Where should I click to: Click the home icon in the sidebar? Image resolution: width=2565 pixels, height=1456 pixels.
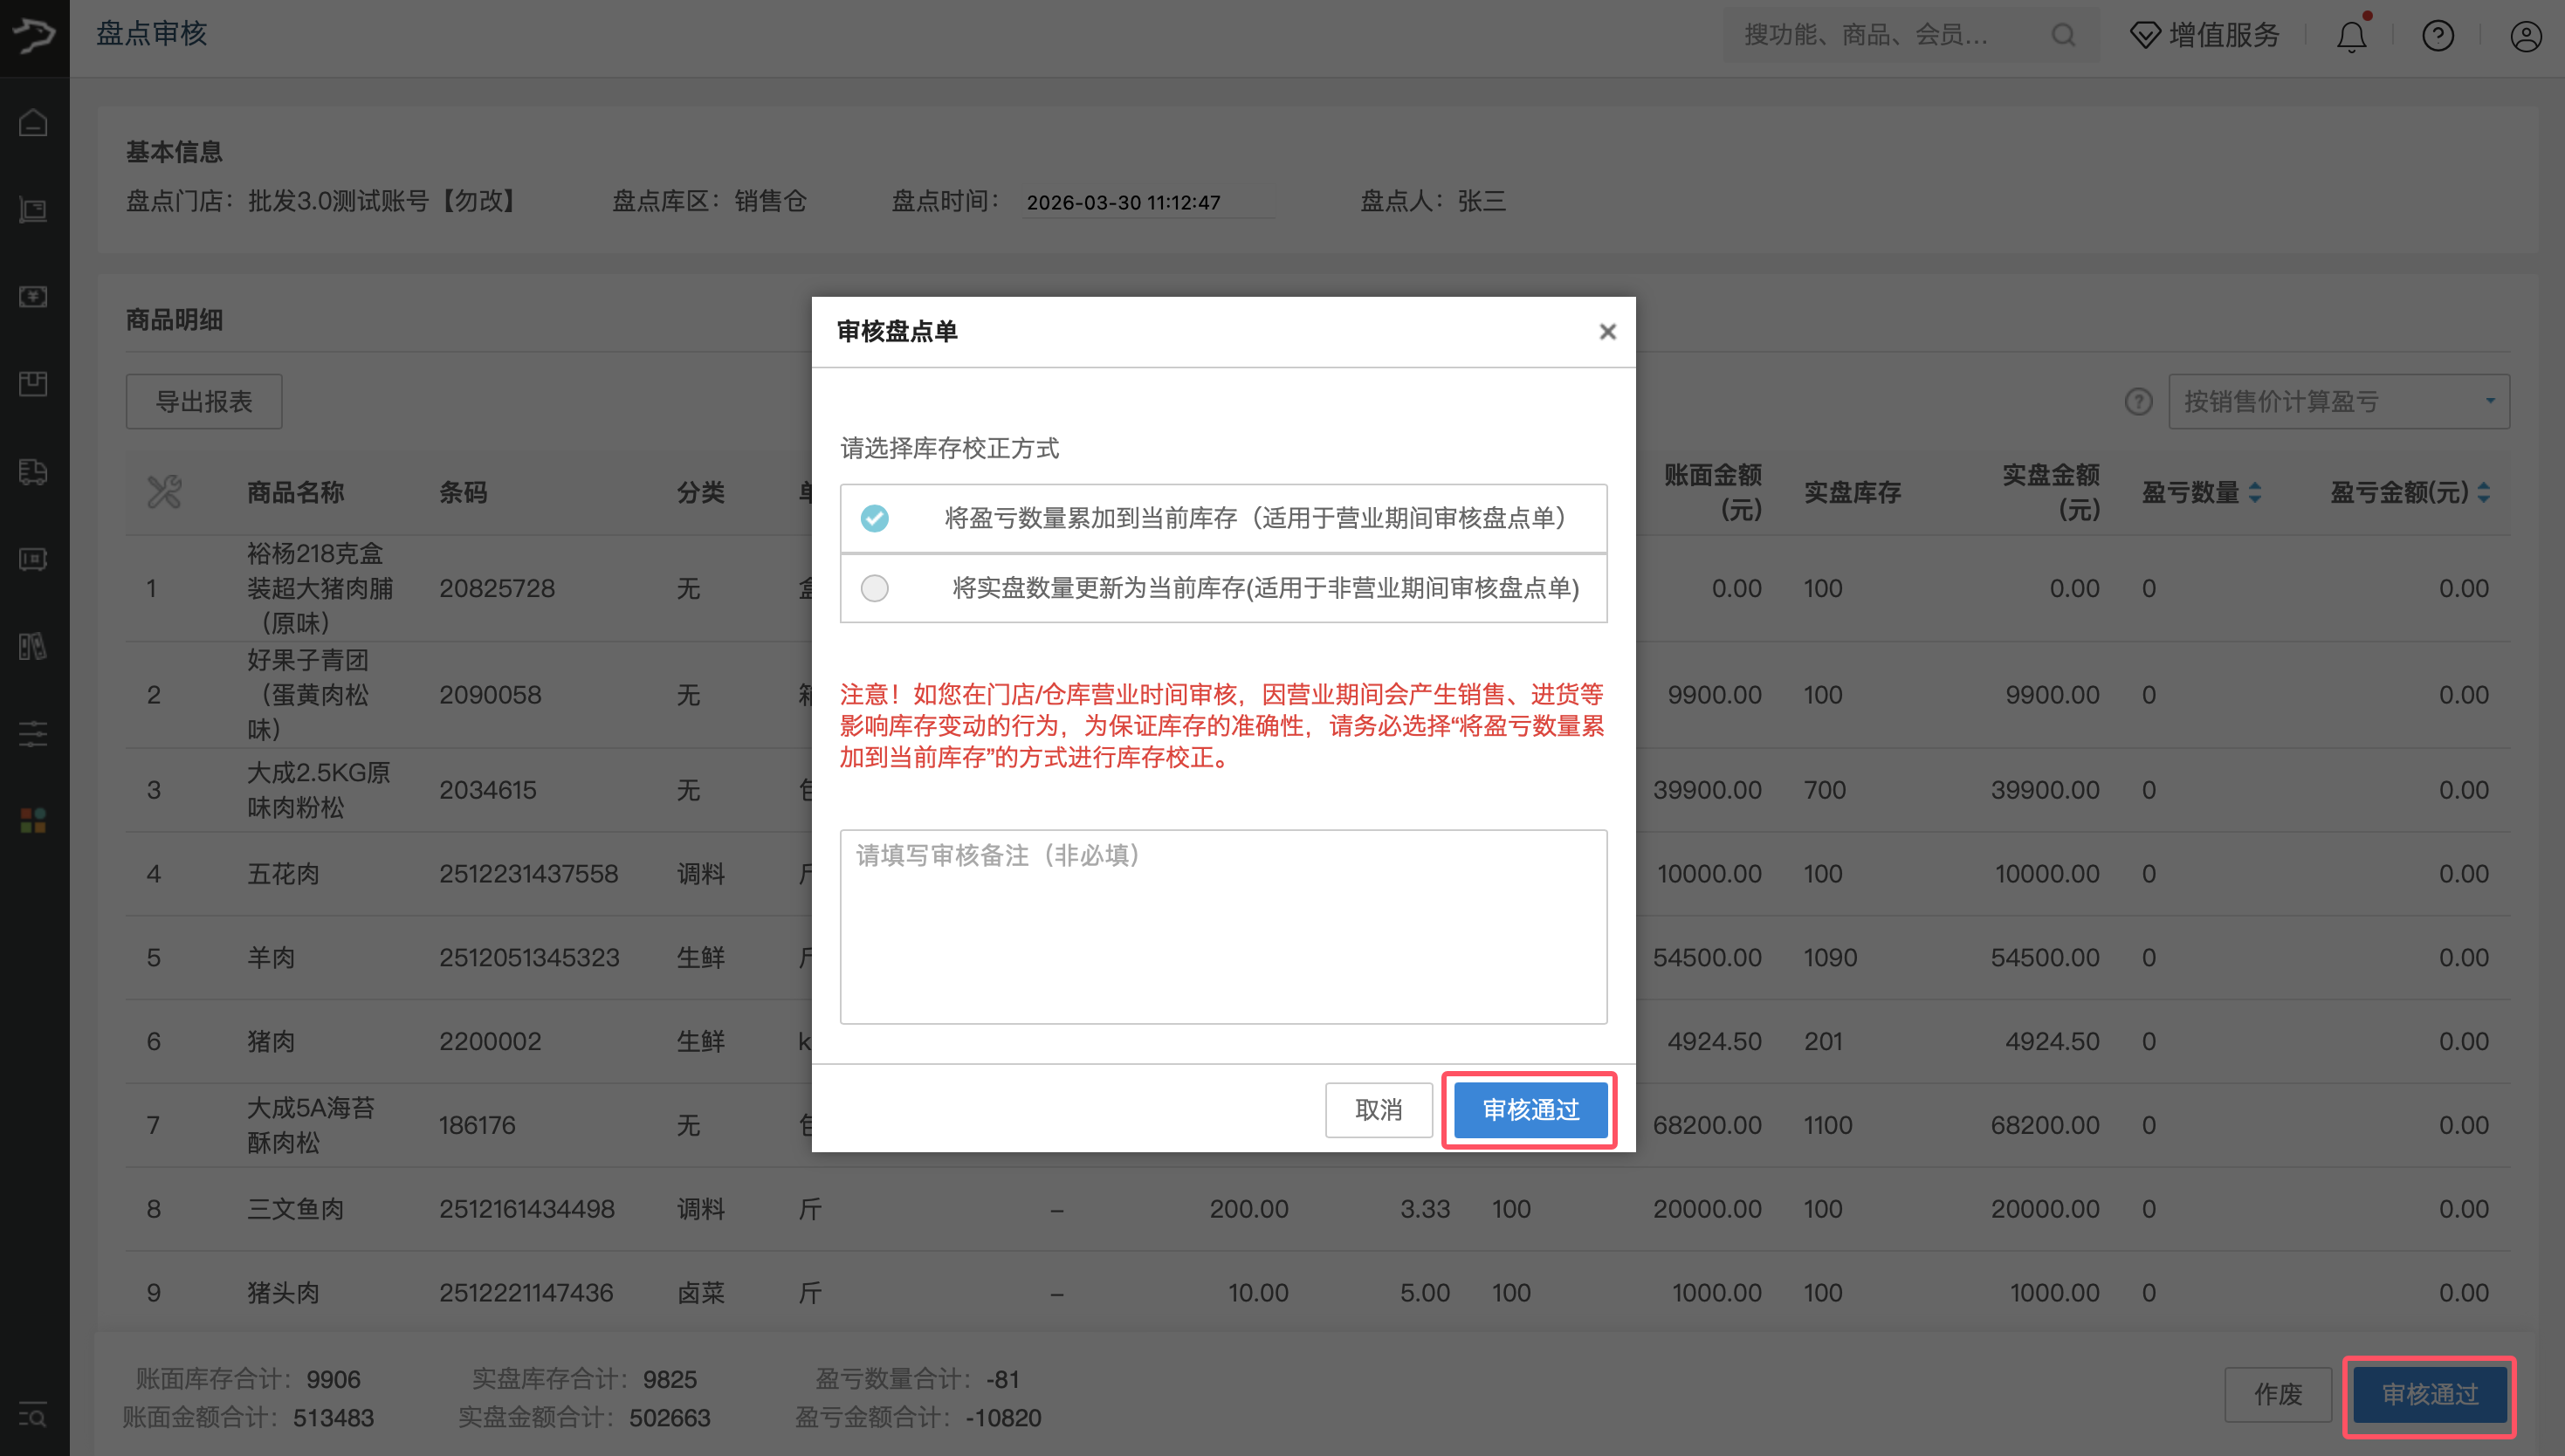click(x=33, y=123)
